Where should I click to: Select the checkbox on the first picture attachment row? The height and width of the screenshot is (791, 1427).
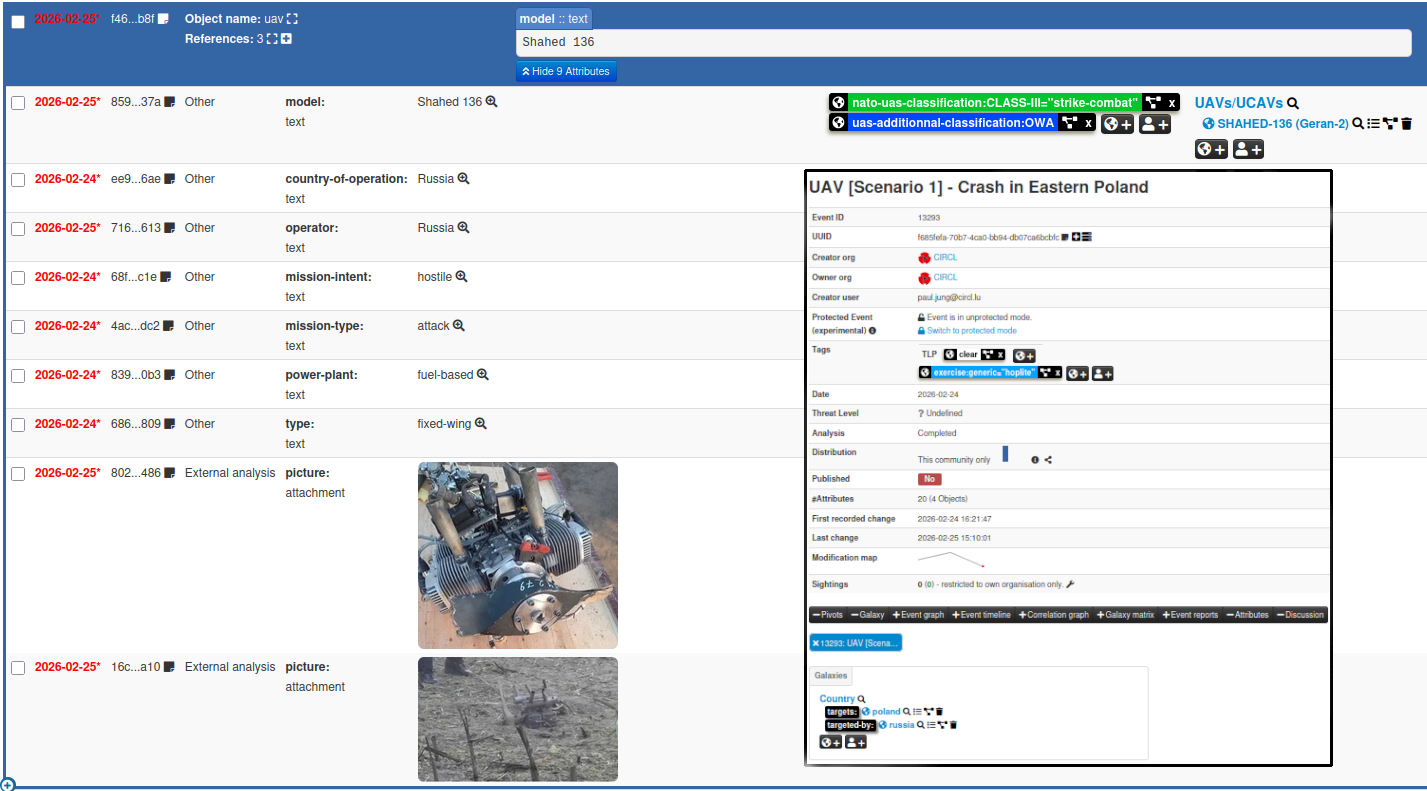(x=17, y=473)
